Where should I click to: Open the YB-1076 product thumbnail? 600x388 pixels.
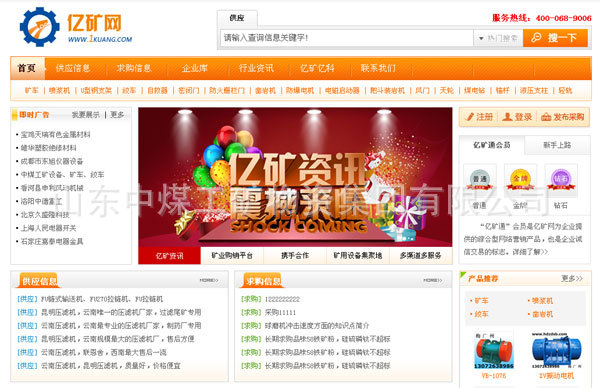494,351
